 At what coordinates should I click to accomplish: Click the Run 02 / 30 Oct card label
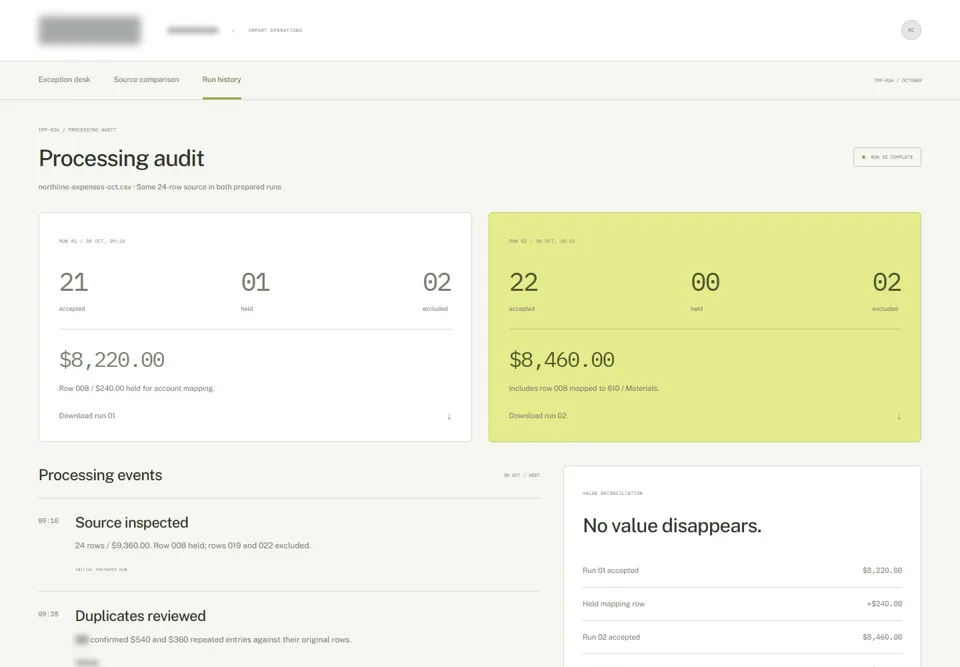click(542, 241)
